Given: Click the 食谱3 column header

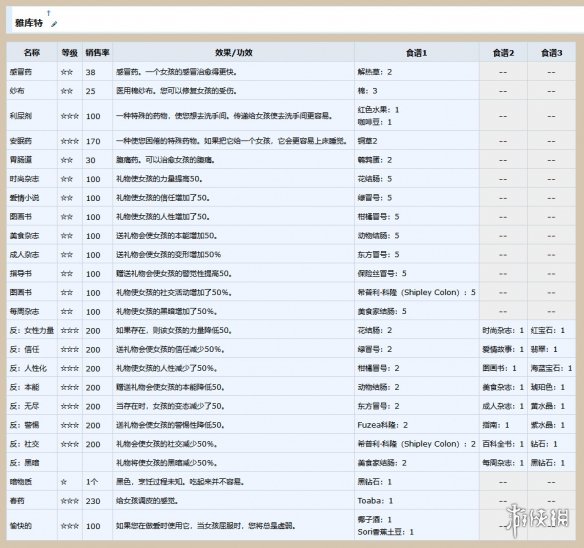Looking at the screenshot, I should pos(552,53).
